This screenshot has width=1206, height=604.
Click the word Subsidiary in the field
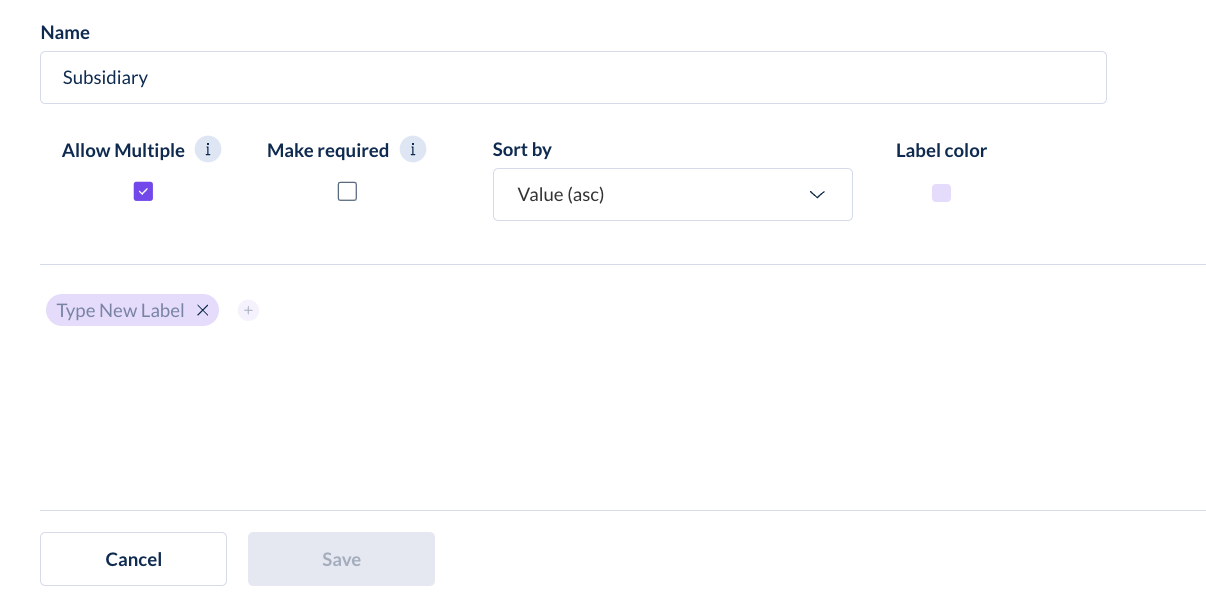105,77
